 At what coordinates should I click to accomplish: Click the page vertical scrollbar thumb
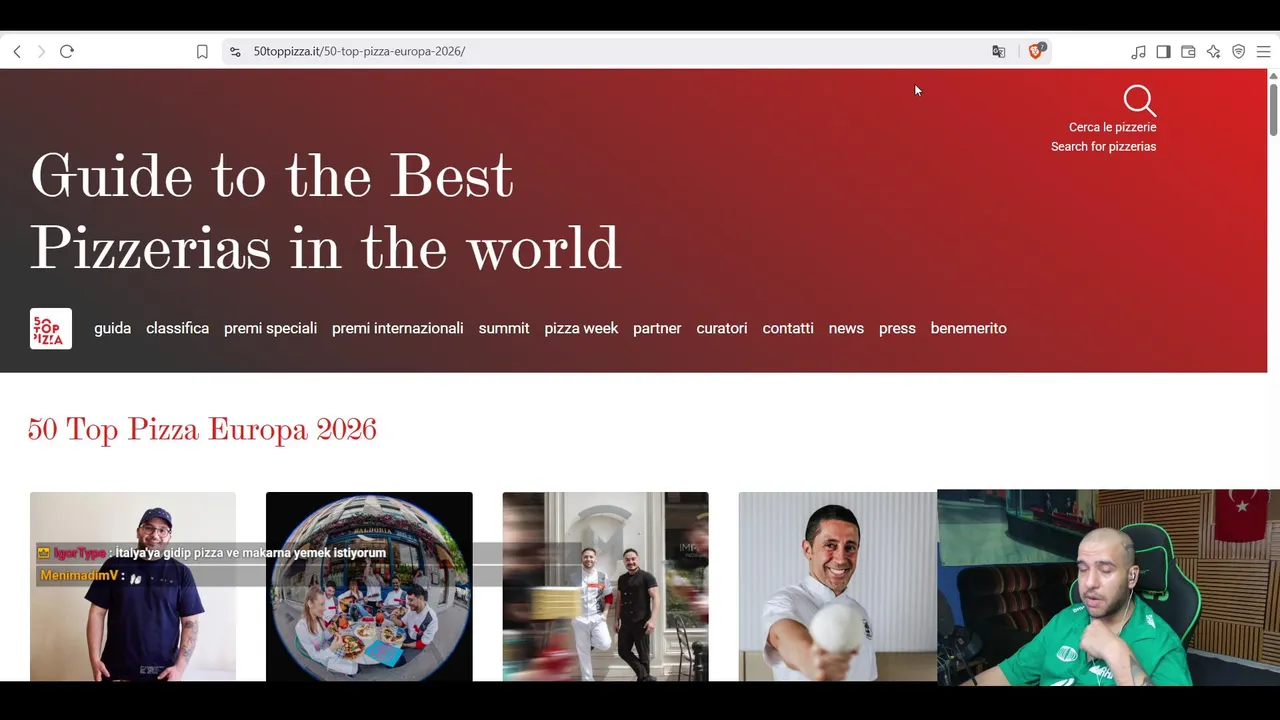click(1273, 108)
